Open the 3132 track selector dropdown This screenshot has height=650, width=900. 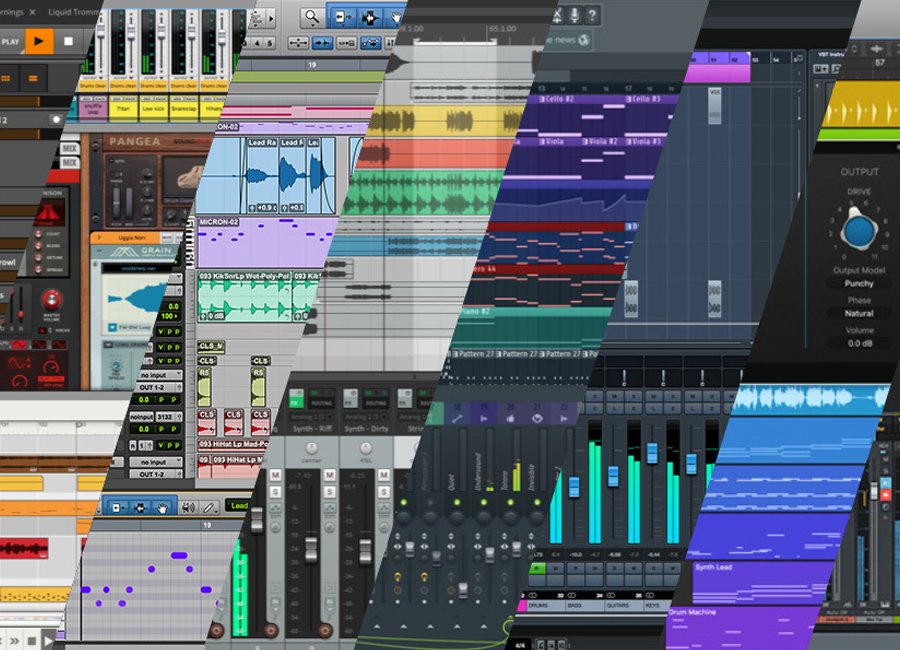[169, 417]
